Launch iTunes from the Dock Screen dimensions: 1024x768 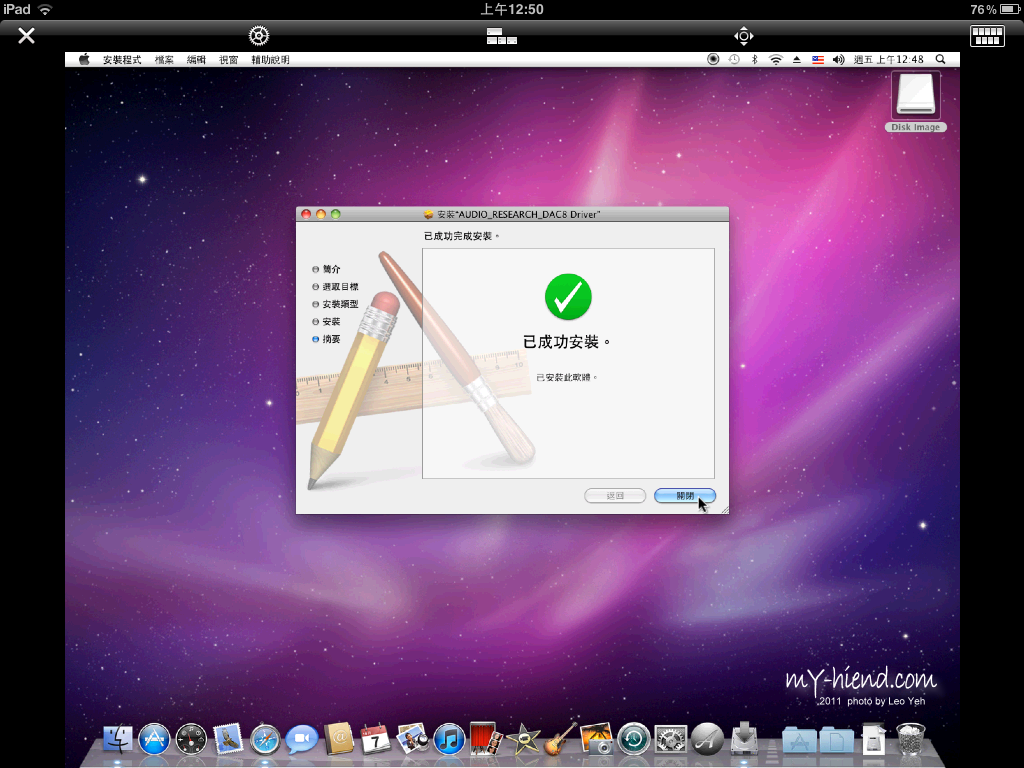(449, 739)
